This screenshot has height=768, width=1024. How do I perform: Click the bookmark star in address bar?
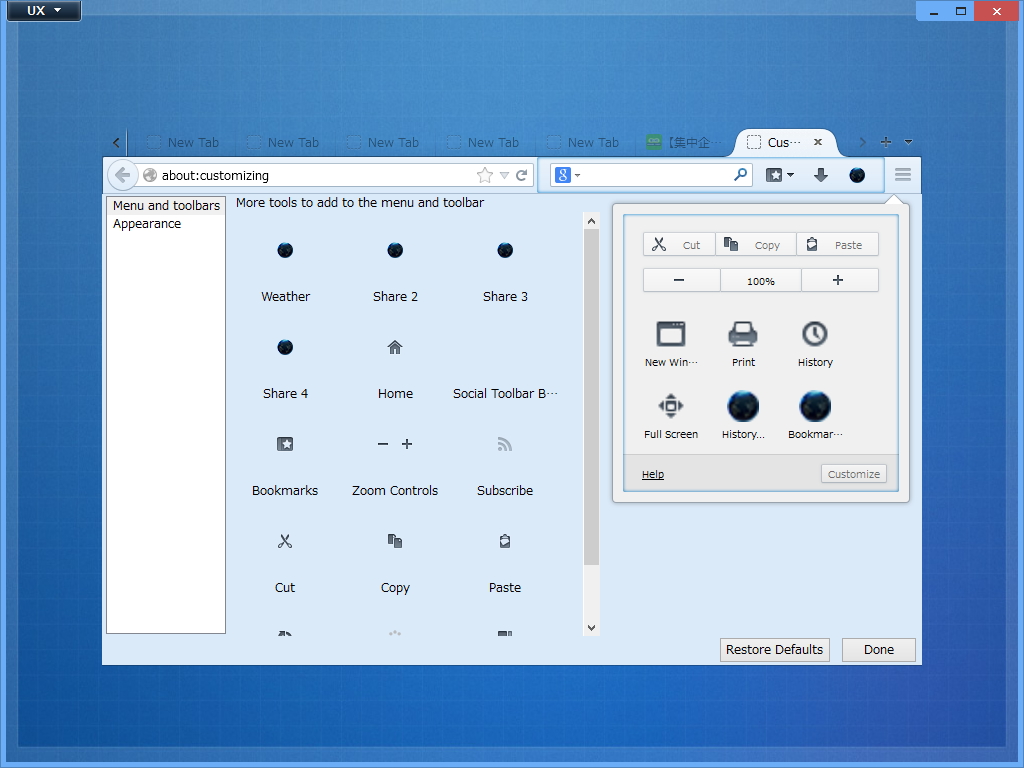pyautogui.click(x=485, y=175)
